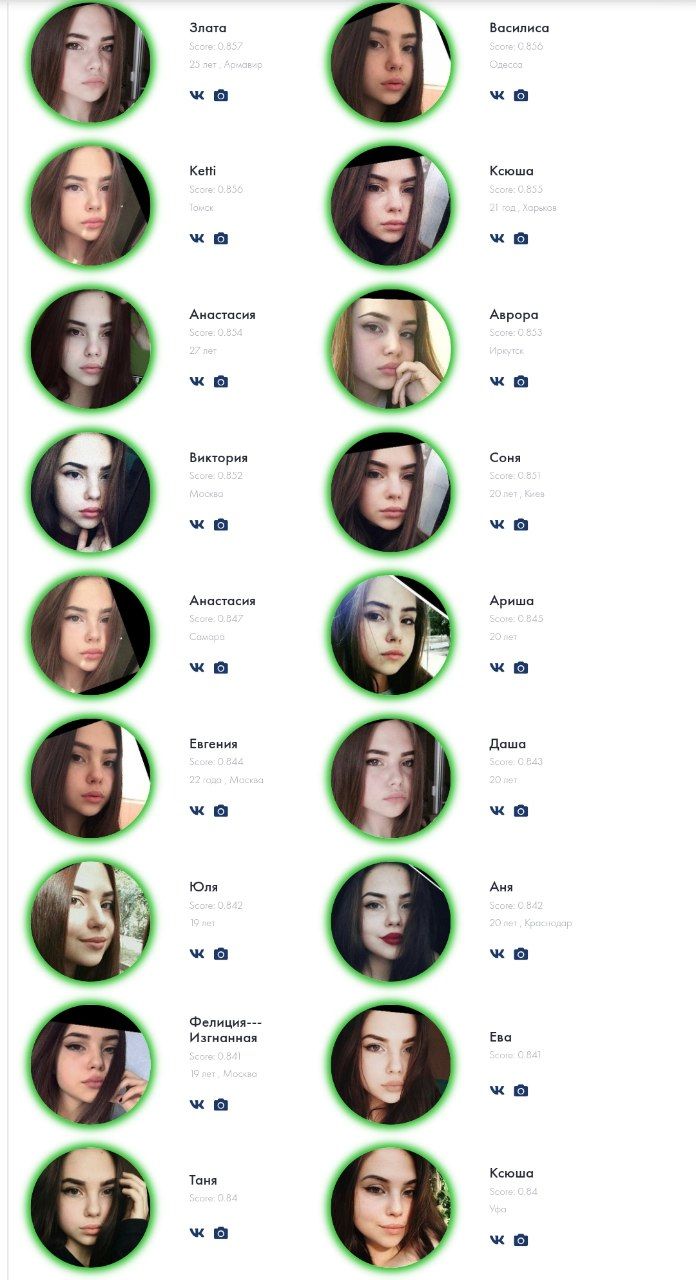Image resolution: width=696 pixels, height=1280 pixels.
Task: Open the Злата name link
Action: [x=208, y=28]
